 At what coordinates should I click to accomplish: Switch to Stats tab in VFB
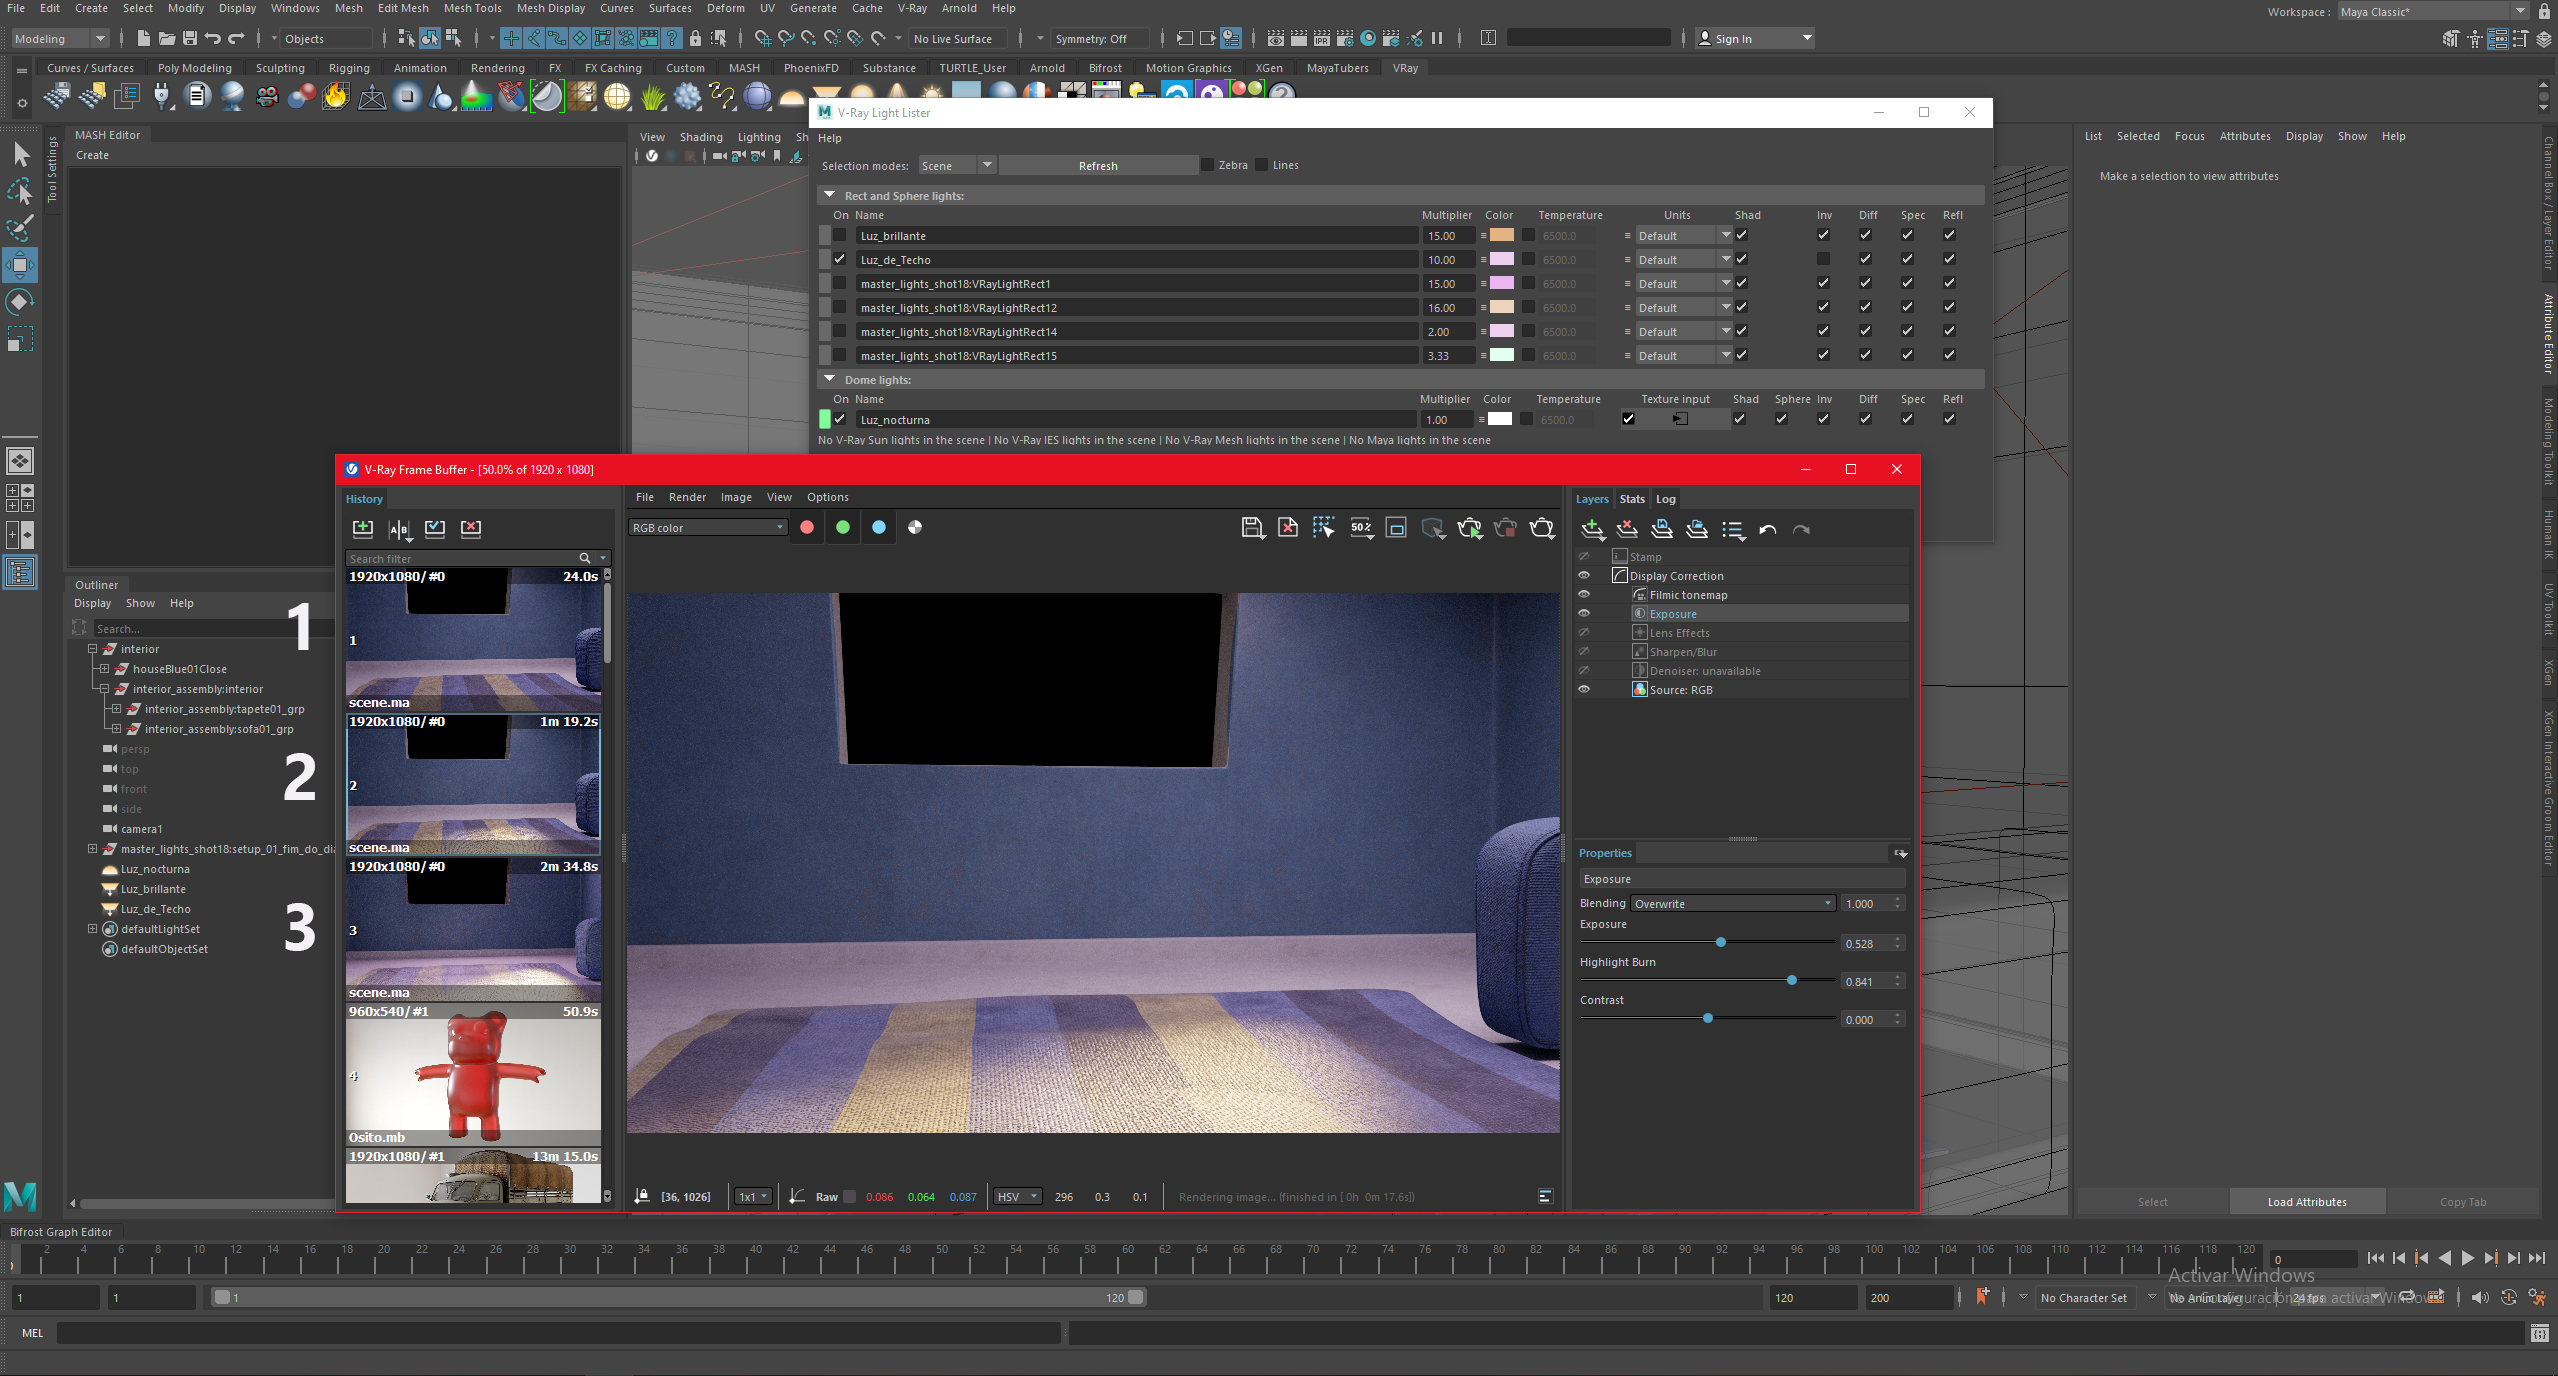[x=1632, y=499]
